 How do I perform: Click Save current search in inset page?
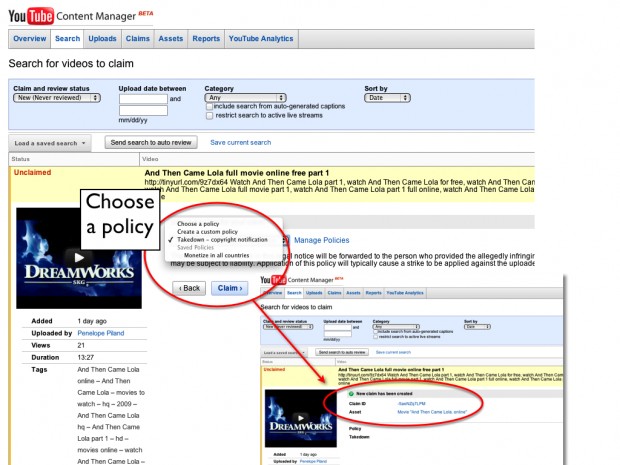click(x=393, y=352)
